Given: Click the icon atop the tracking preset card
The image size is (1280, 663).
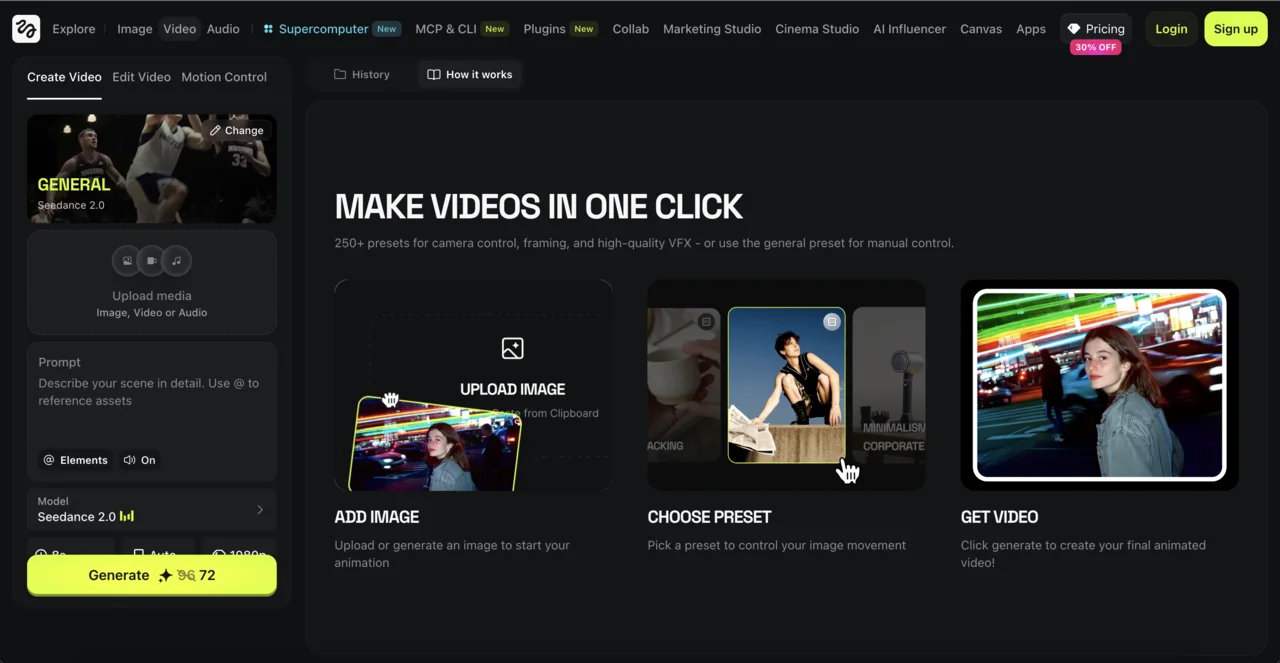Looking at the screenshot, I should [706, 322].
